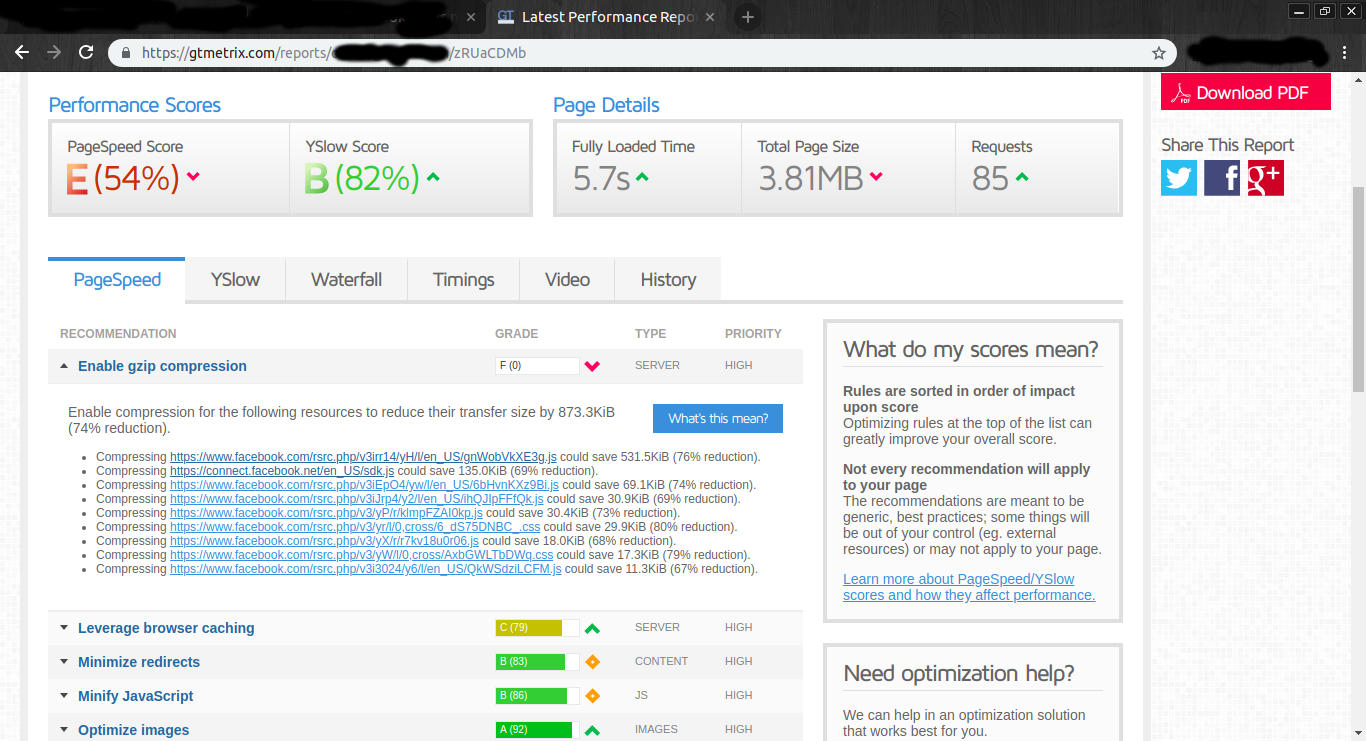Viewport: 1366px width, 741px height.
Task: Share report on Twitter icon
Action: (x=1179, y=178)
